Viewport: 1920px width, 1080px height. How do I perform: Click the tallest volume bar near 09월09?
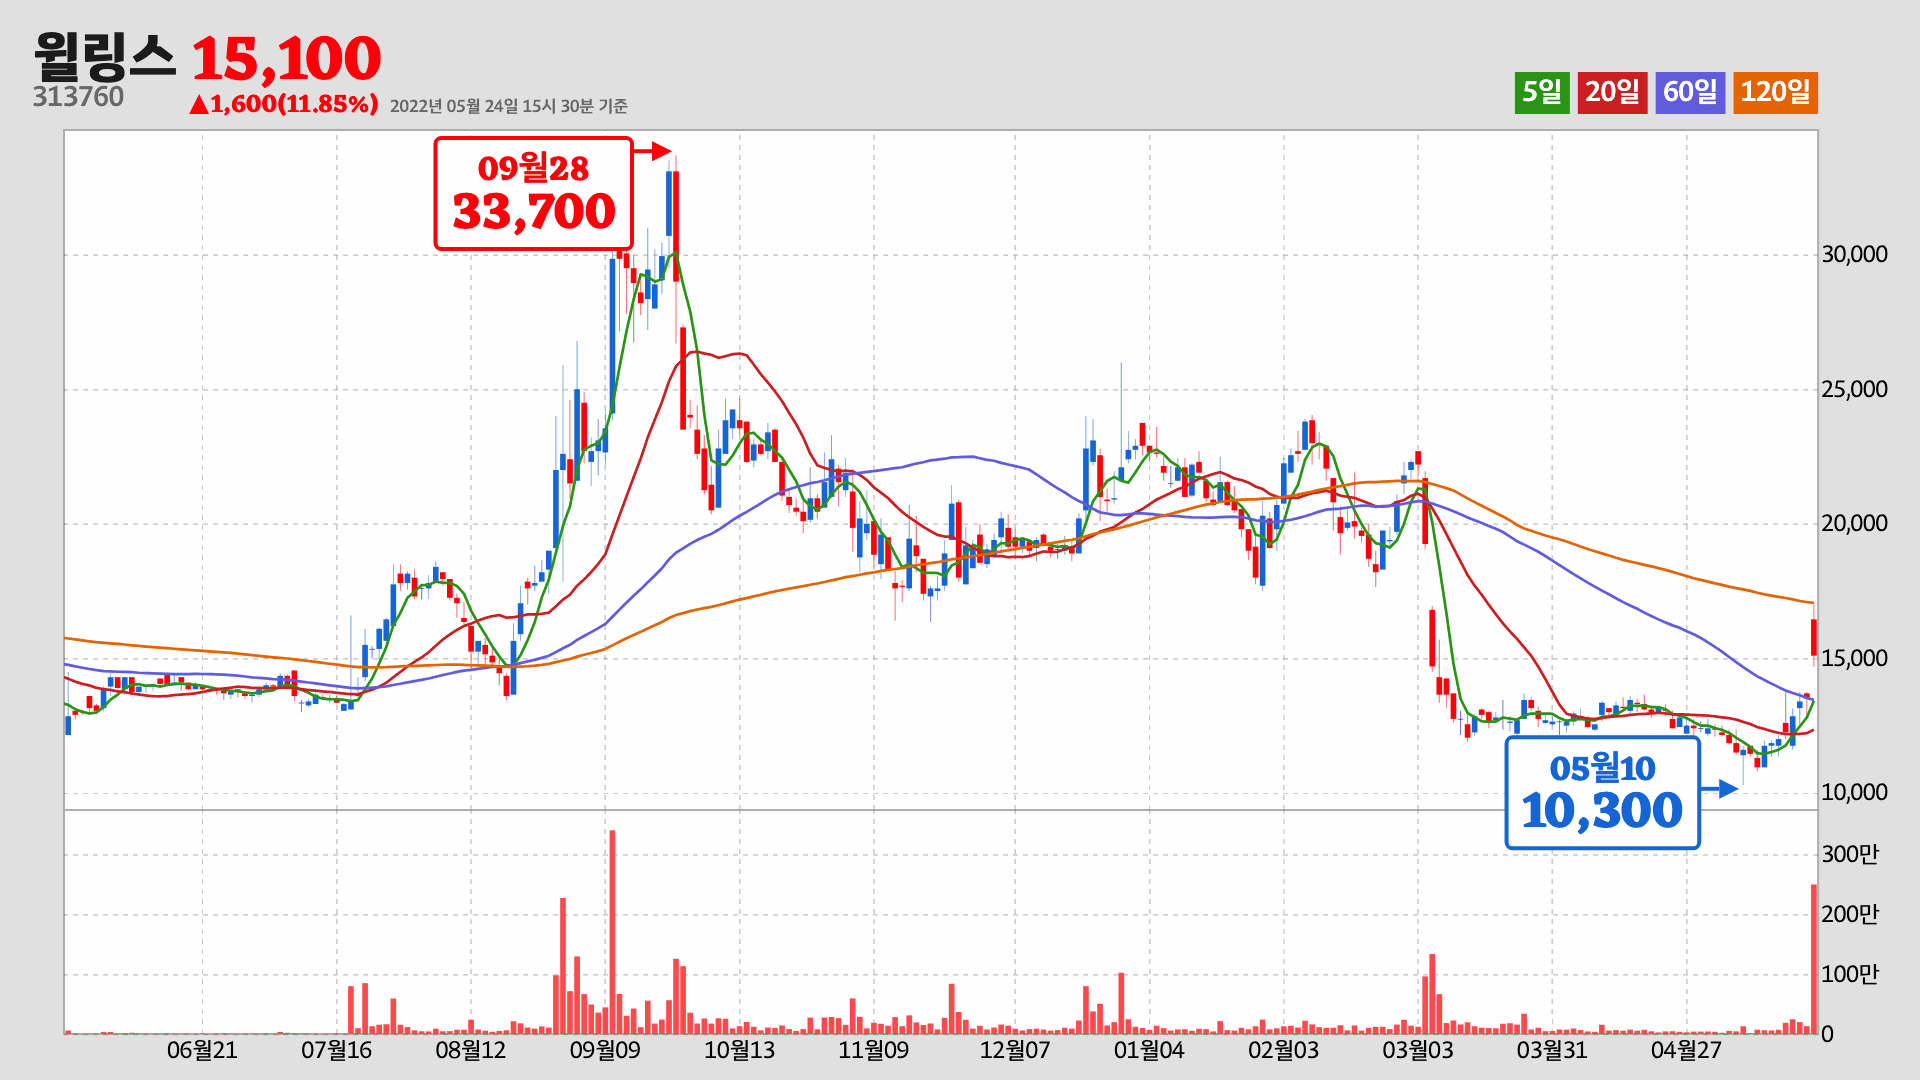click(x=612, y=932)
